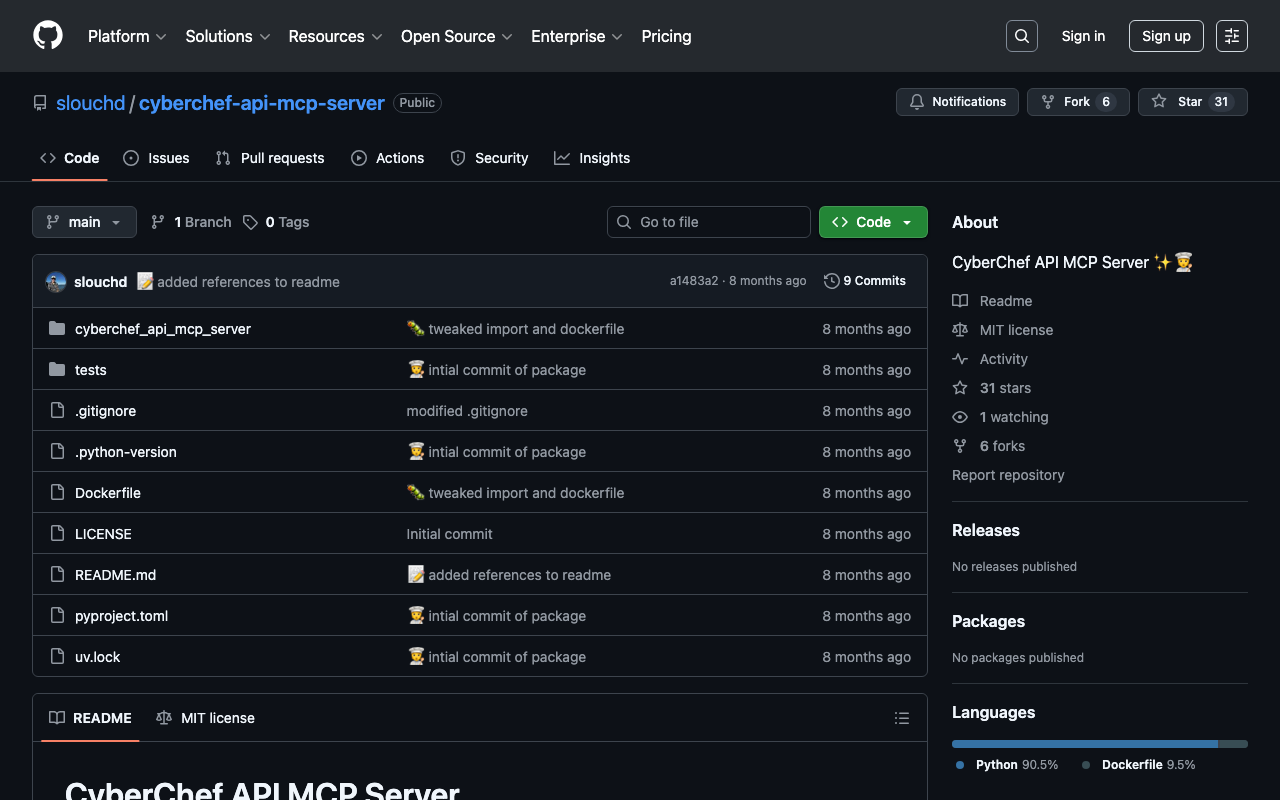
Task: Star the repository
Action: [1192, 102]
